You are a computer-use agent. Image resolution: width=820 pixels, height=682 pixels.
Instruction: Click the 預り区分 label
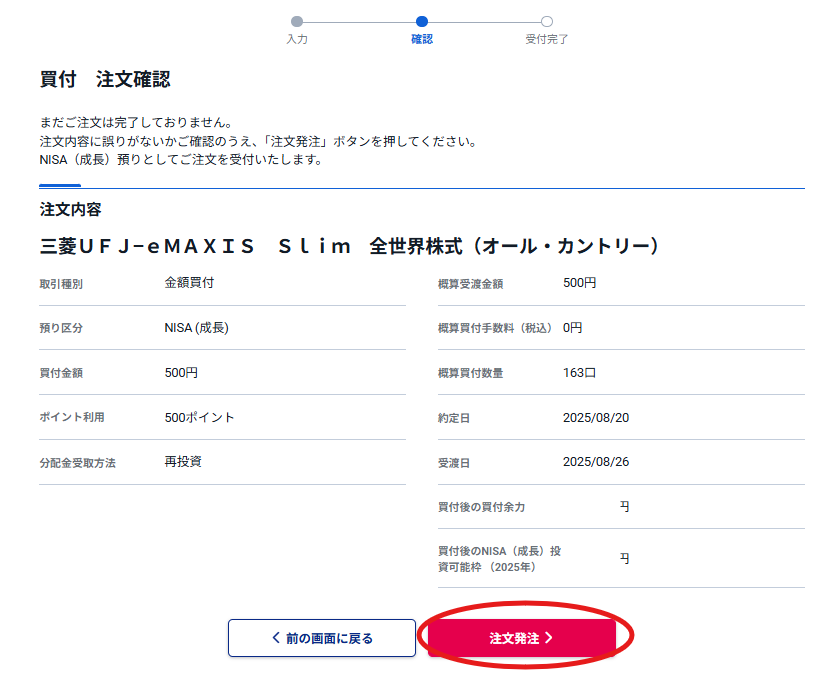[x=61, y=328]
